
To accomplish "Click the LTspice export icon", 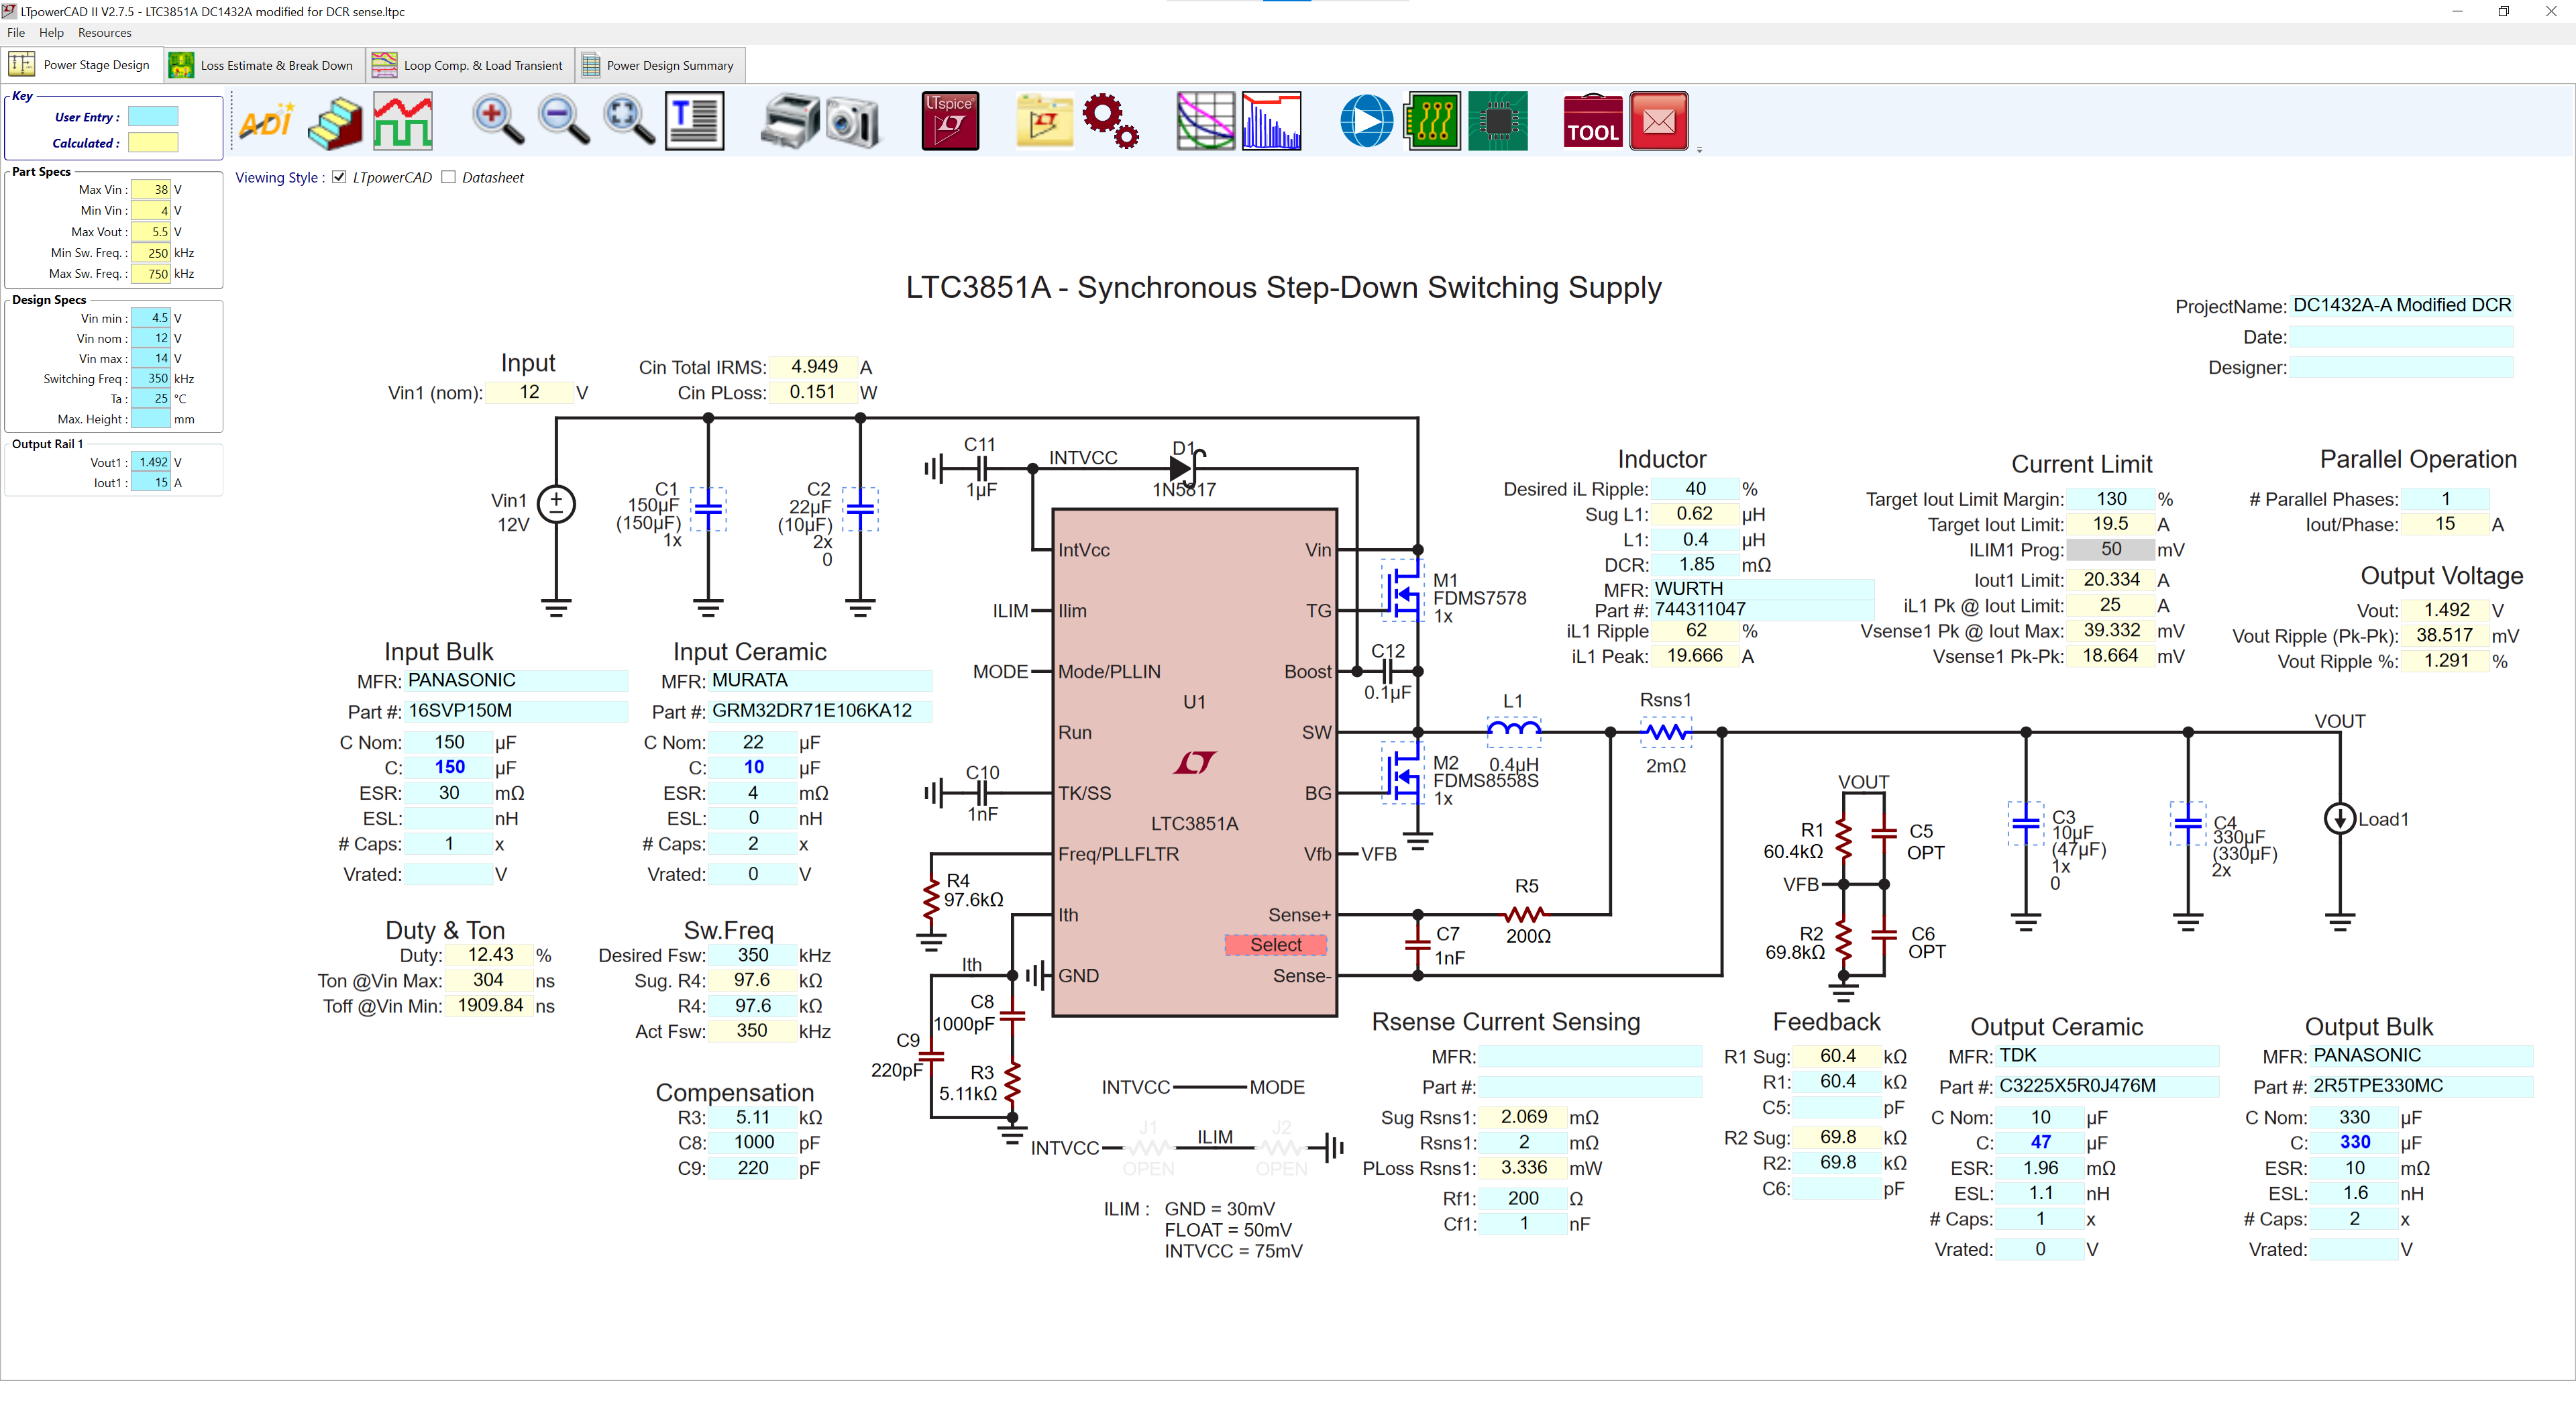I will click(x=949, y=121).
